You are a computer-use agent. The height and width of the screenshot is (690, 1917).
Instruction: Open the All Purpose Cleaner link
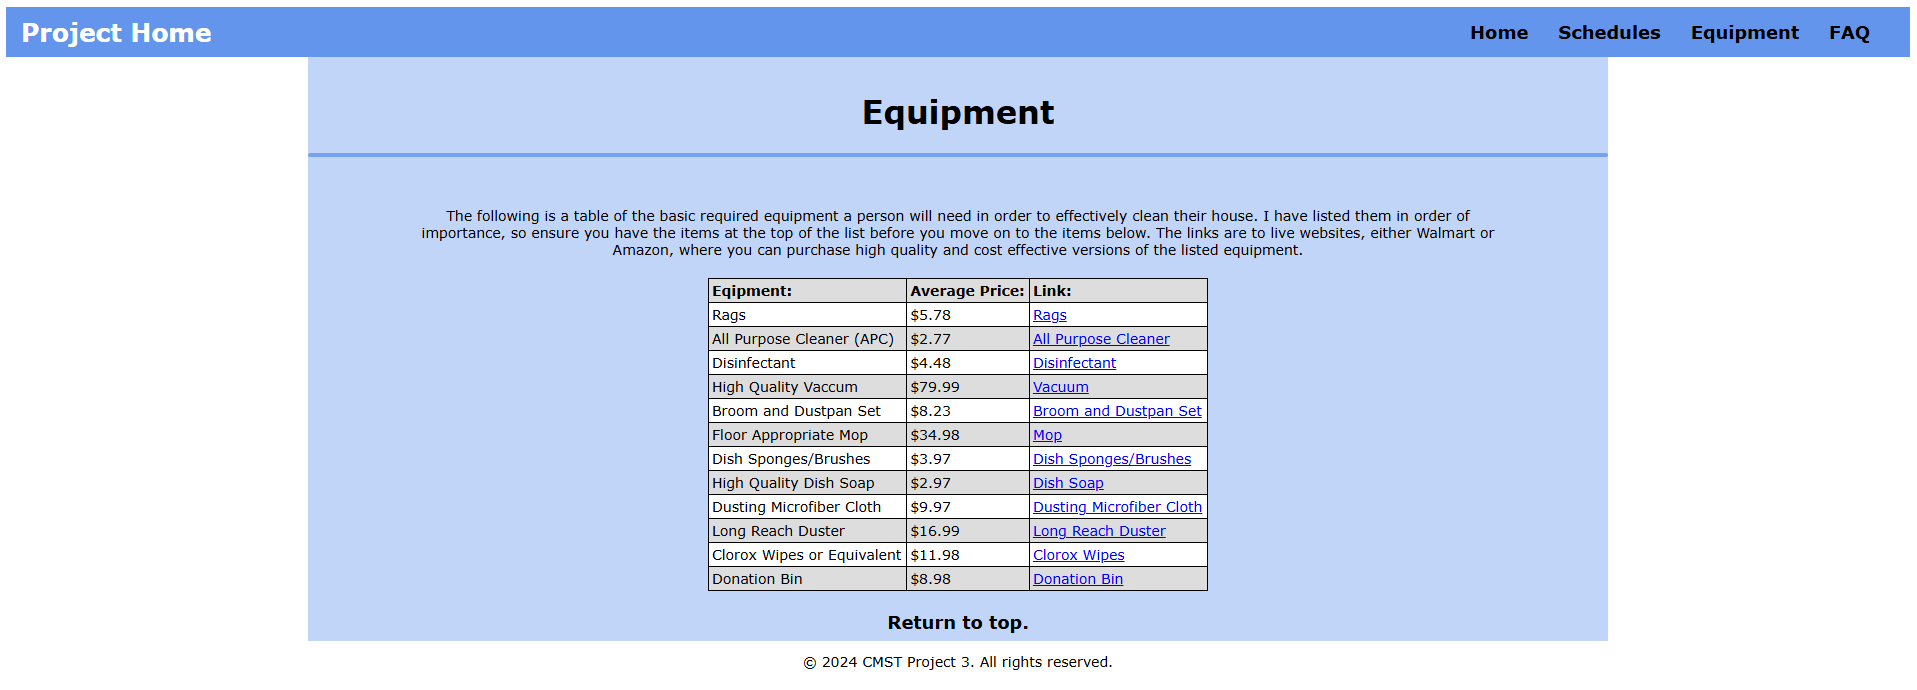(x=1100, y=339)
